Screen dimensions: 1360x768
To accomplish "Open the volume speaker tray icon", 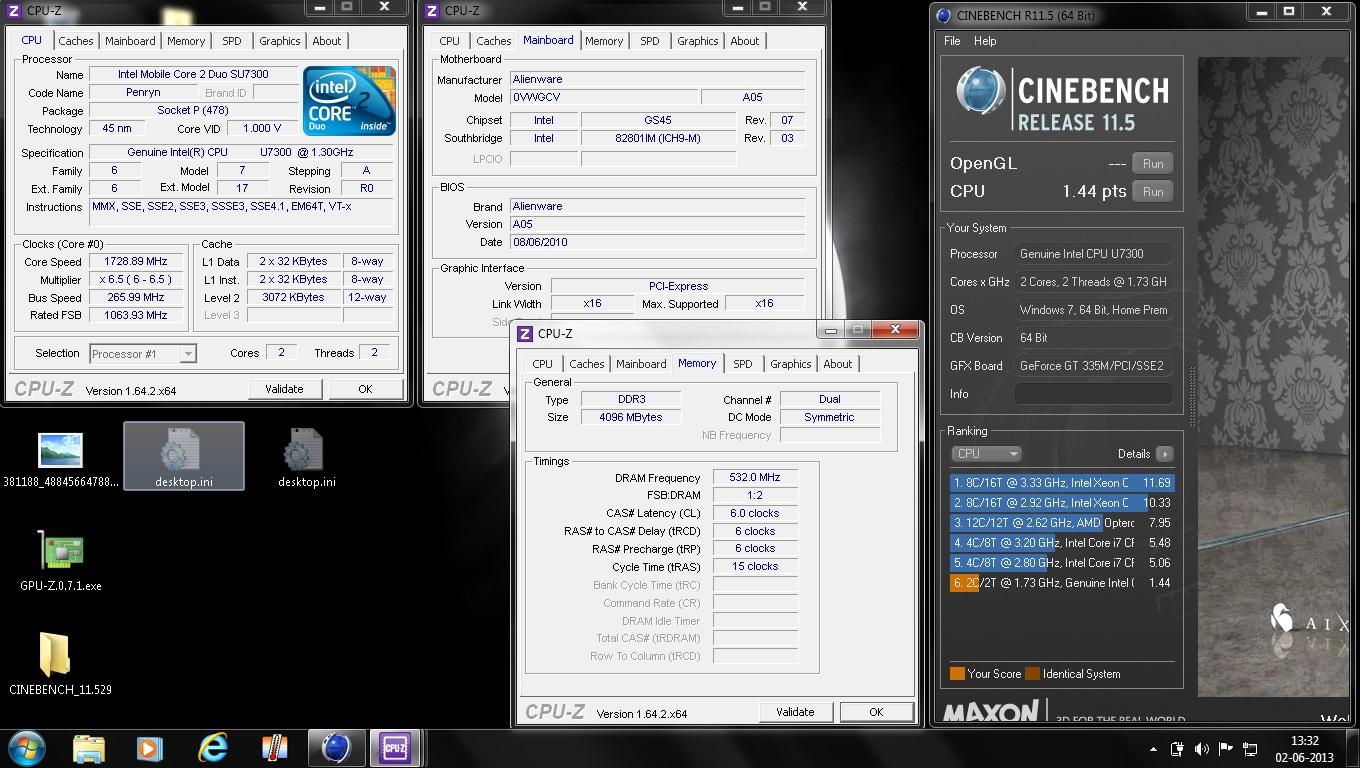I will 1201,749.
